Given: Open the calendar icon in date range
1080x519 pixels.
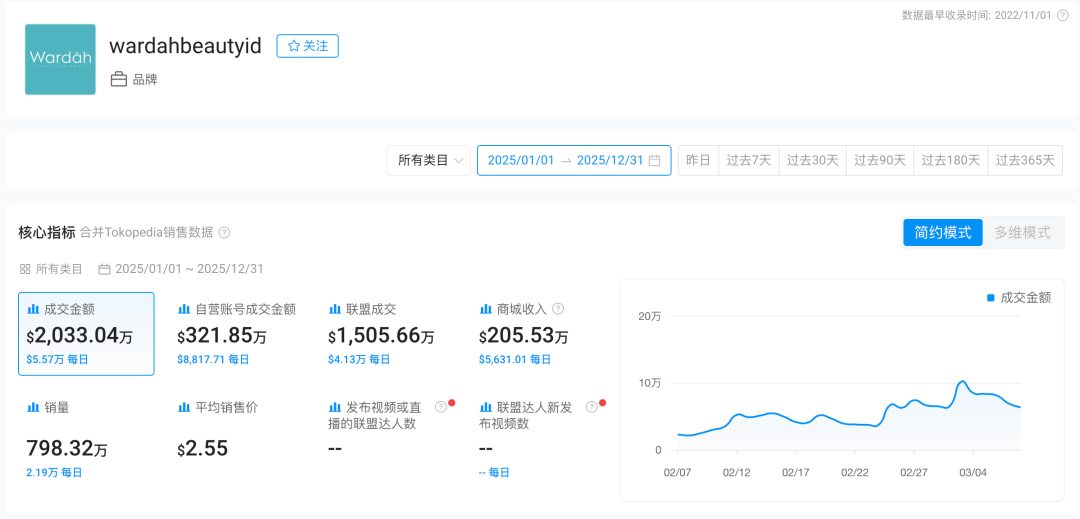Looking at the screenshot, I should [x=654, y=160].
